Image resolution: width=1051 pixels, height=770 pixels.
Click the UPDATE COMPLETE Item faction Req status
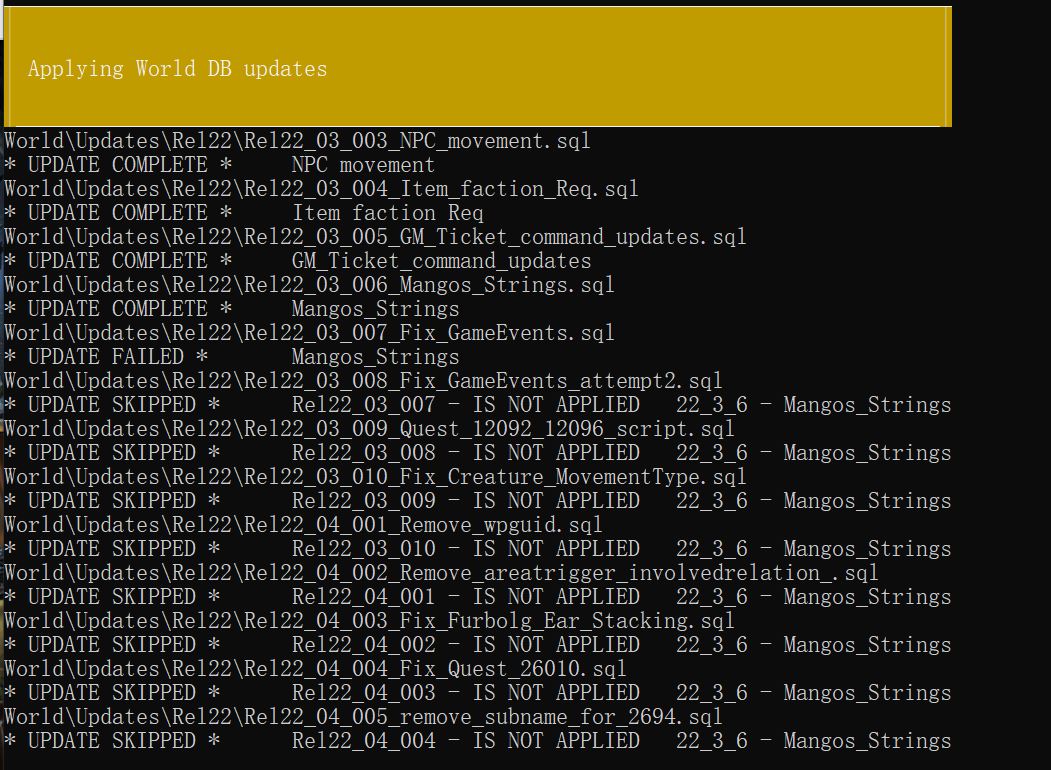point(244,213)
